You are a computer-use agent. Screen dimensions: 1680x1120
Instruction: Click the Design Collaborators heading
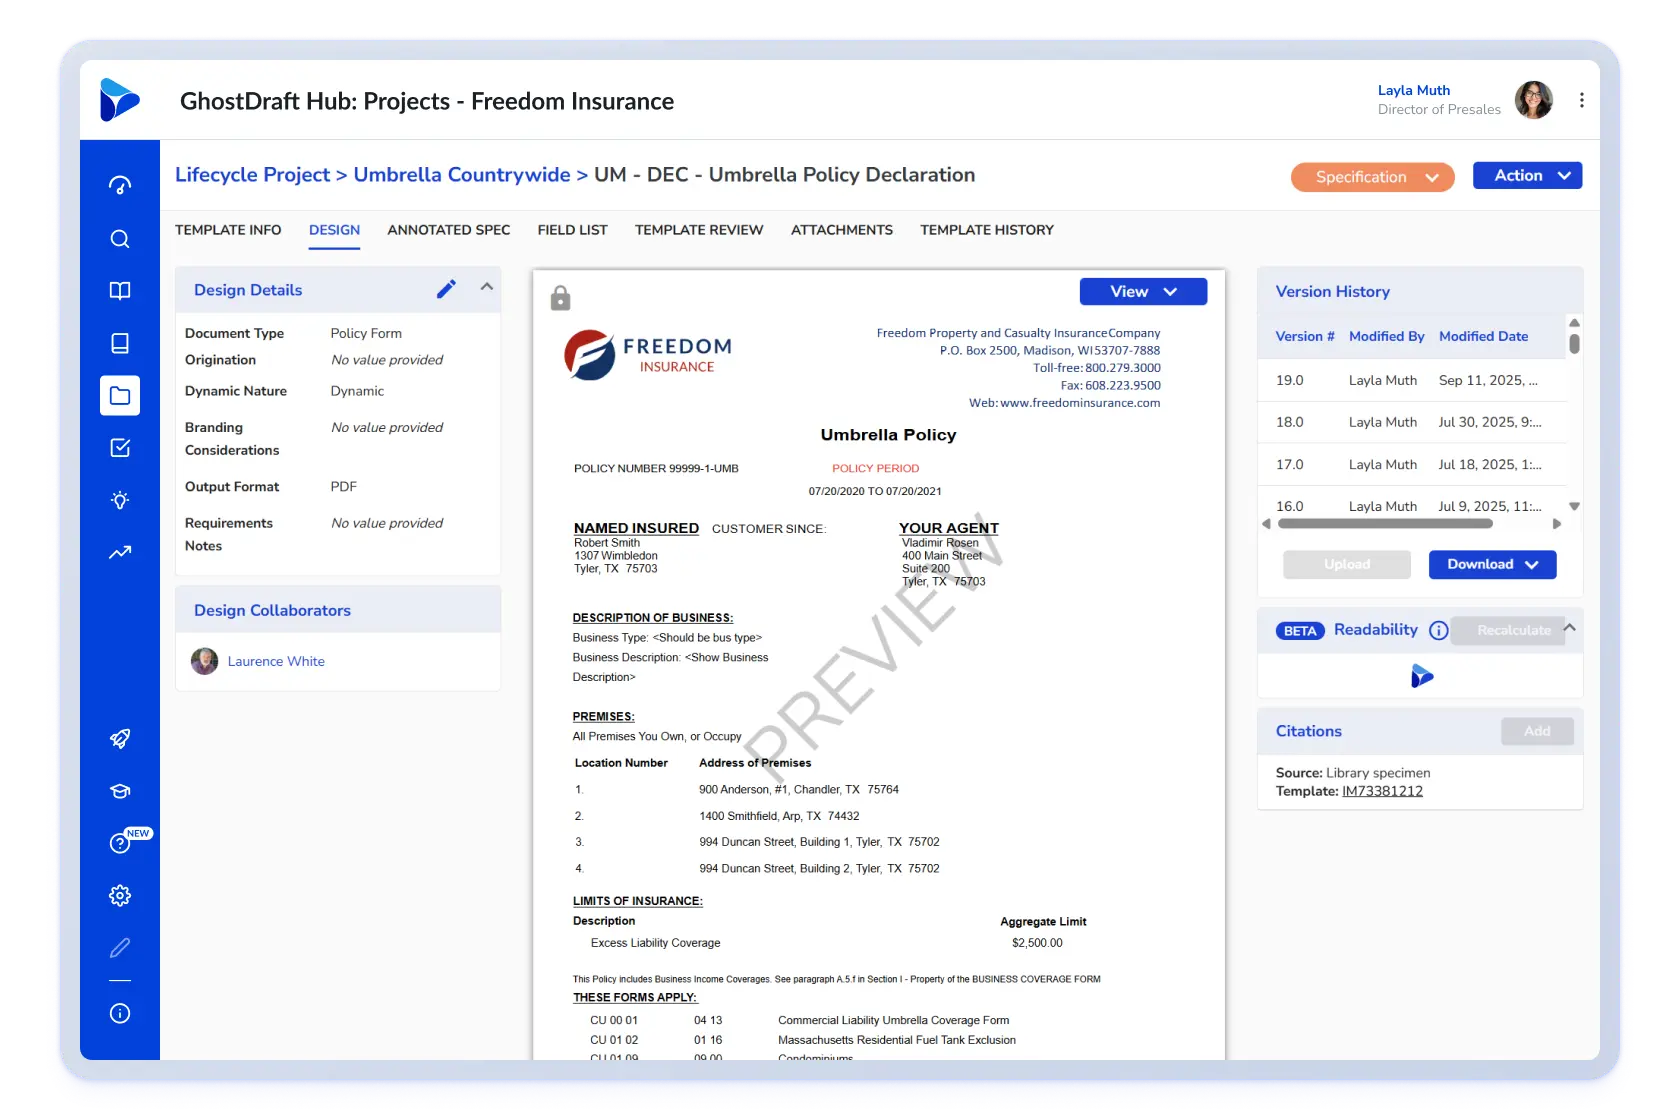click(272, 610)
